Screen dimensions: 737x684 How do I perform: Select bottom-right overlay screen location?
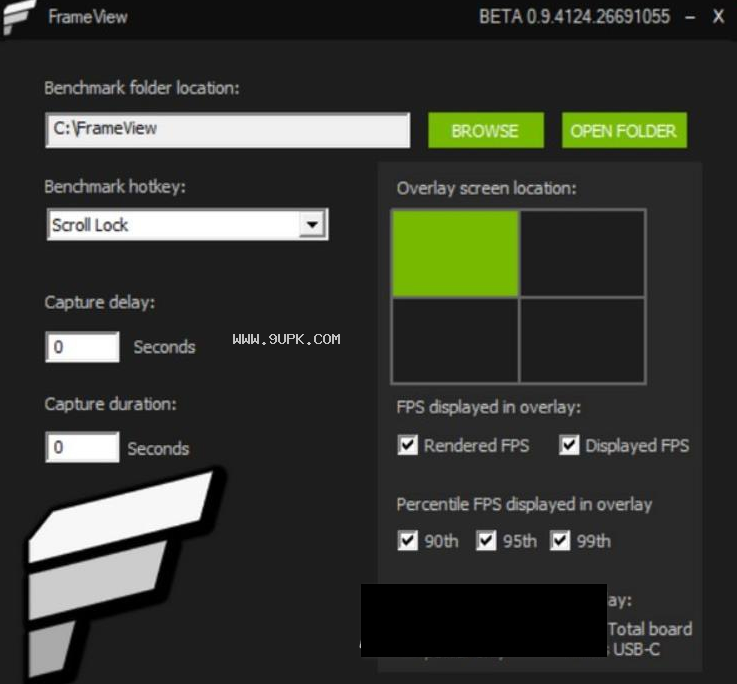tap(582, 340)
